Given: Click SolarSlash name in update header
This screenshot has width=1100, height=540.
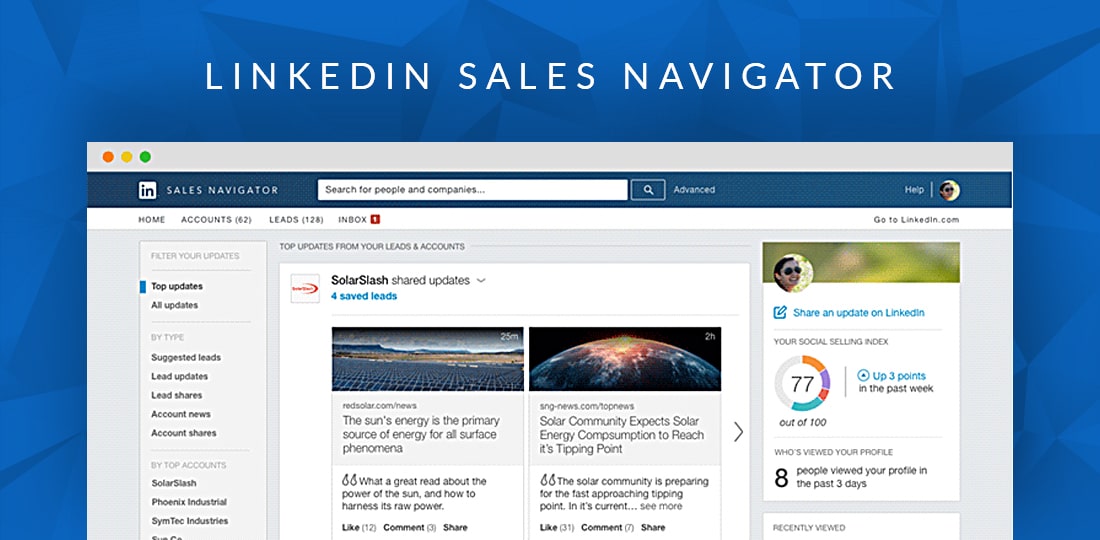Looking at the screenshot, I should 360,280.
